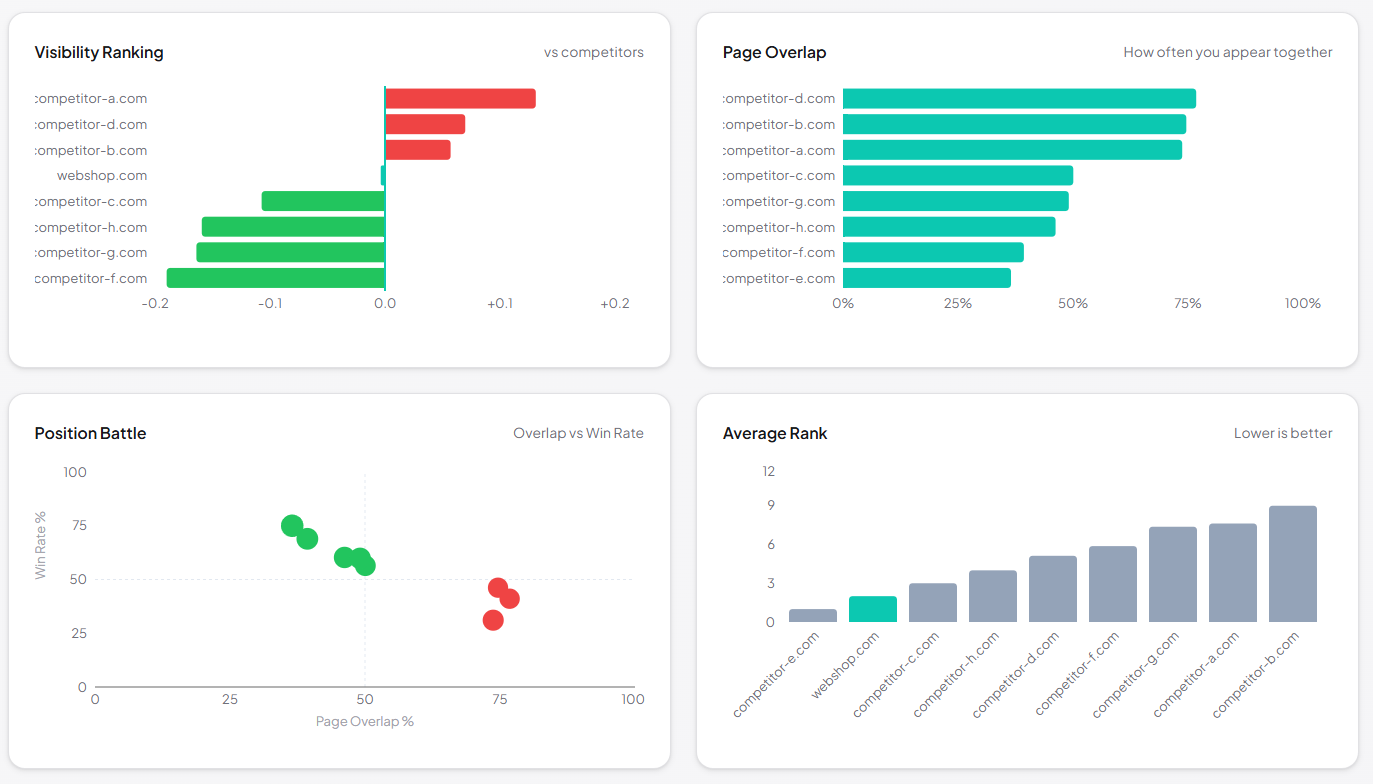This screenshot has width=1373, height=784.
Task: Select the competitor-e.com overlap bar
Action: click(x=927, y=277)
